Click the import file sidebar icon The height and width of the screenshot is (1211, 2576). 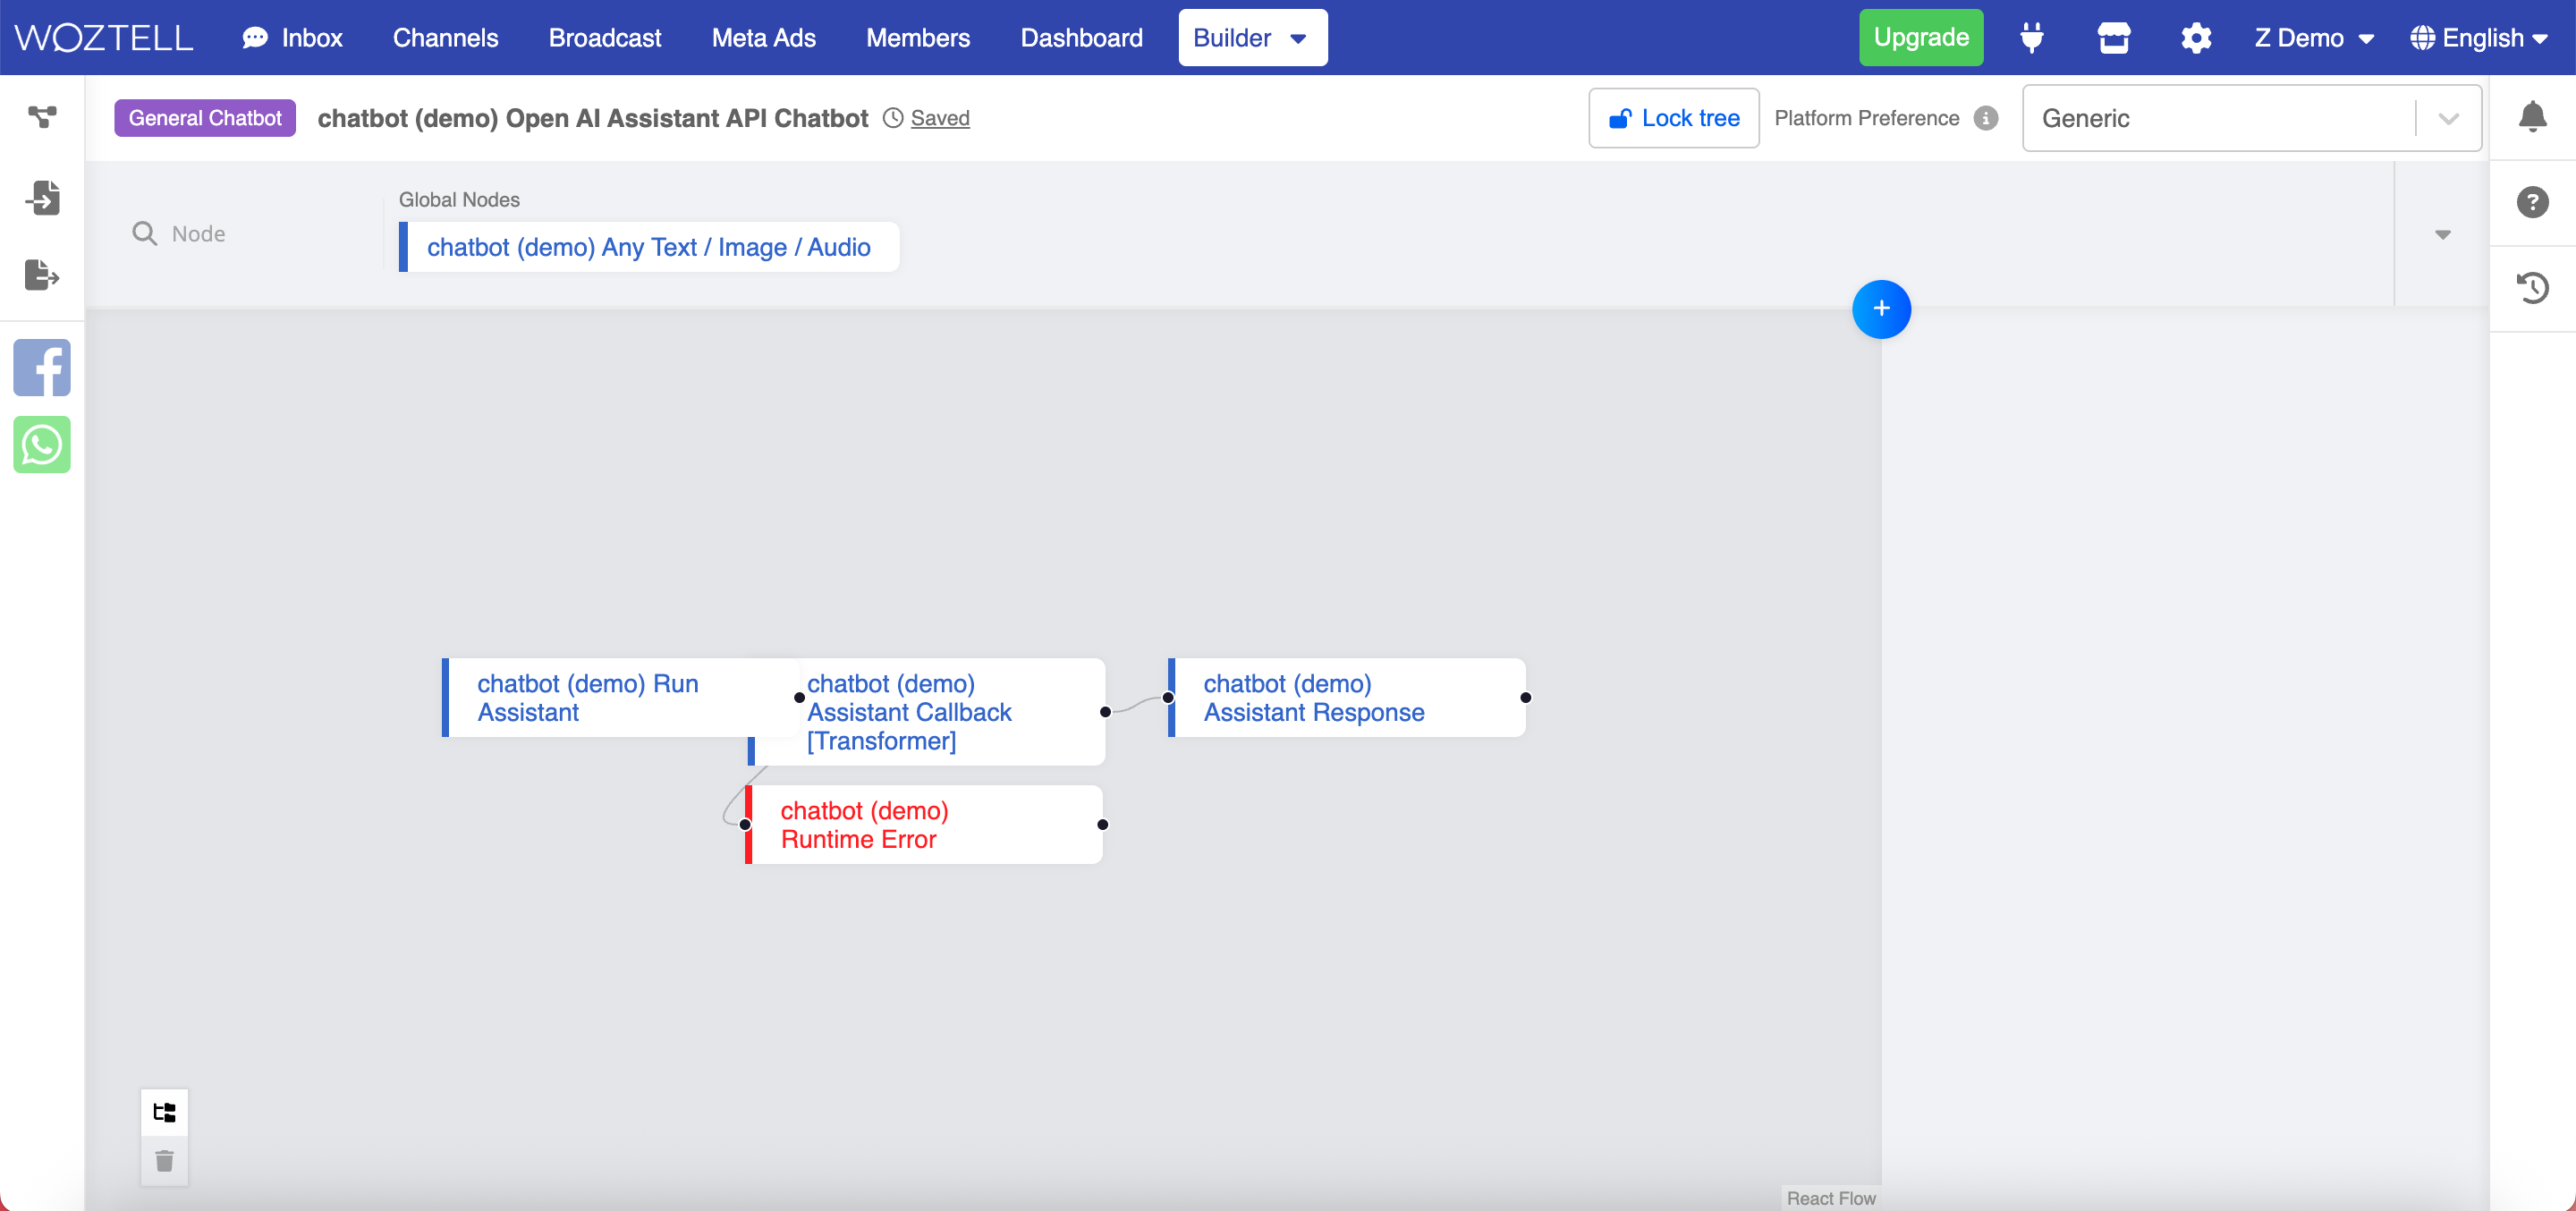(42, 197)
